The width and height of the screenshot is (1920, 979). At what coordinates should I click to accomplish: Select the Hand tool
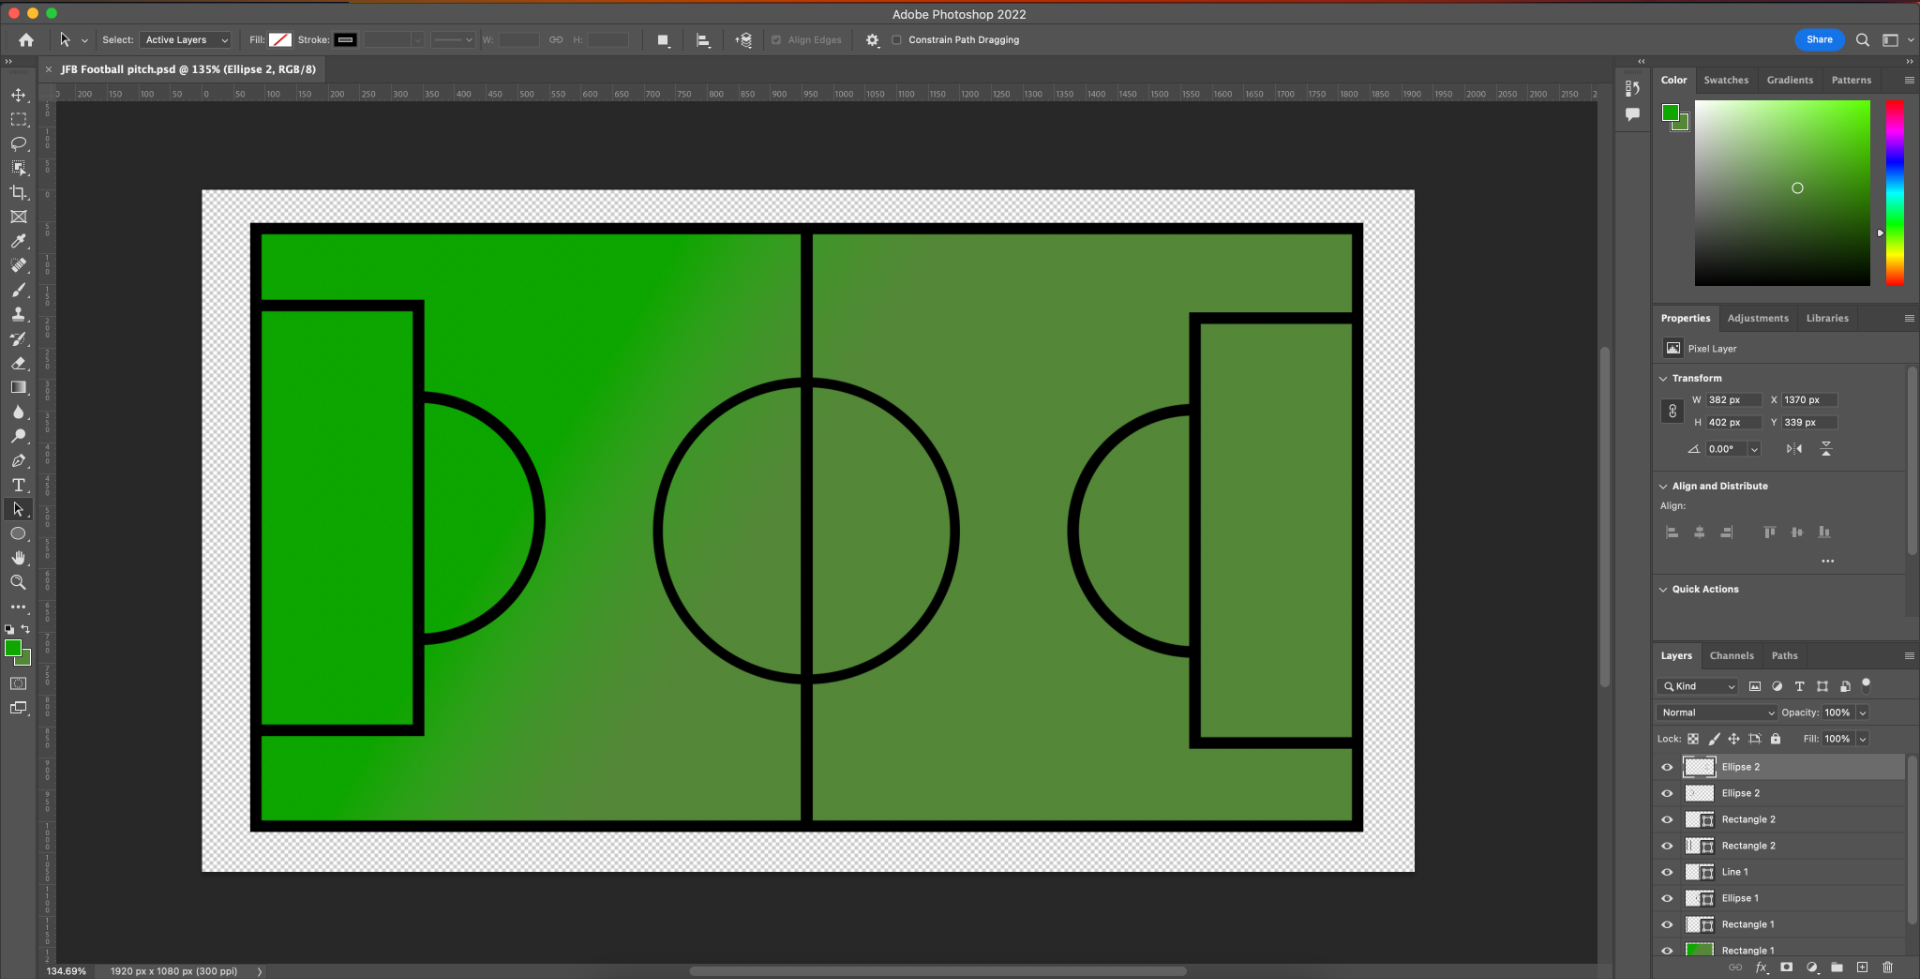pos(18,558)
